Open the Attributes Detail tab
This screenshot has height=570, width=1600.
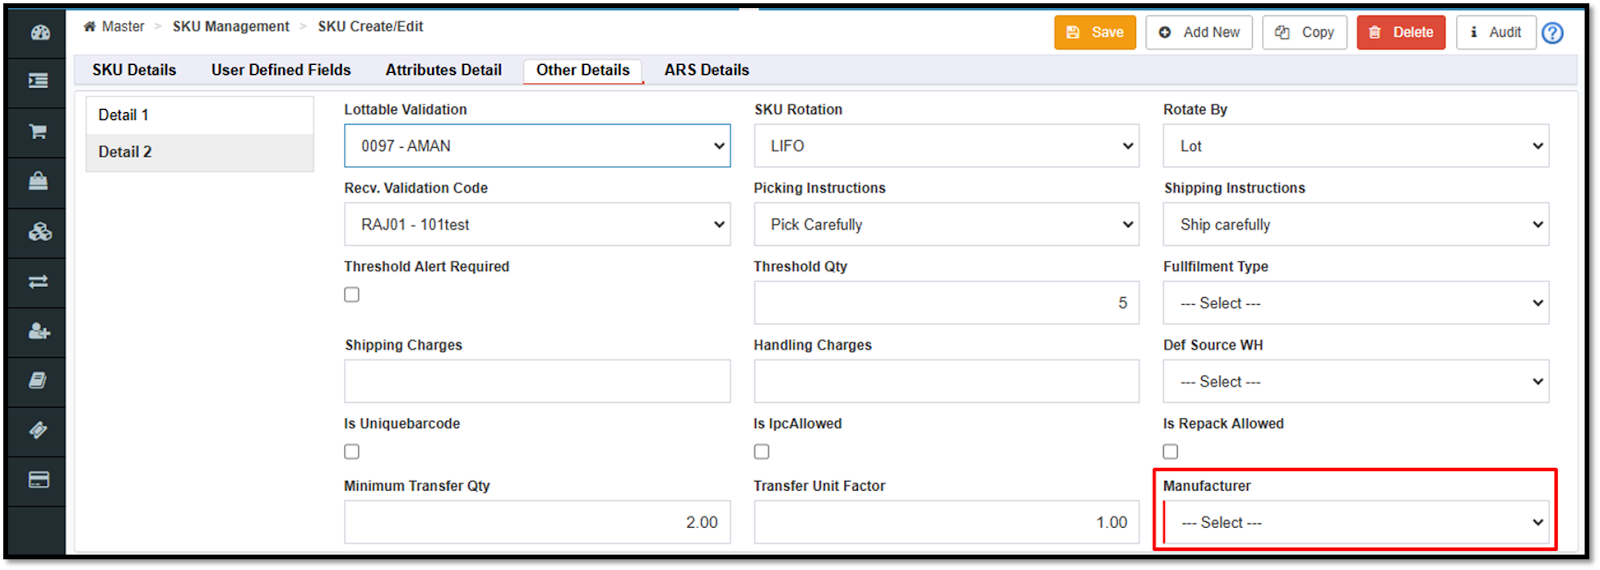coord(444,70)
